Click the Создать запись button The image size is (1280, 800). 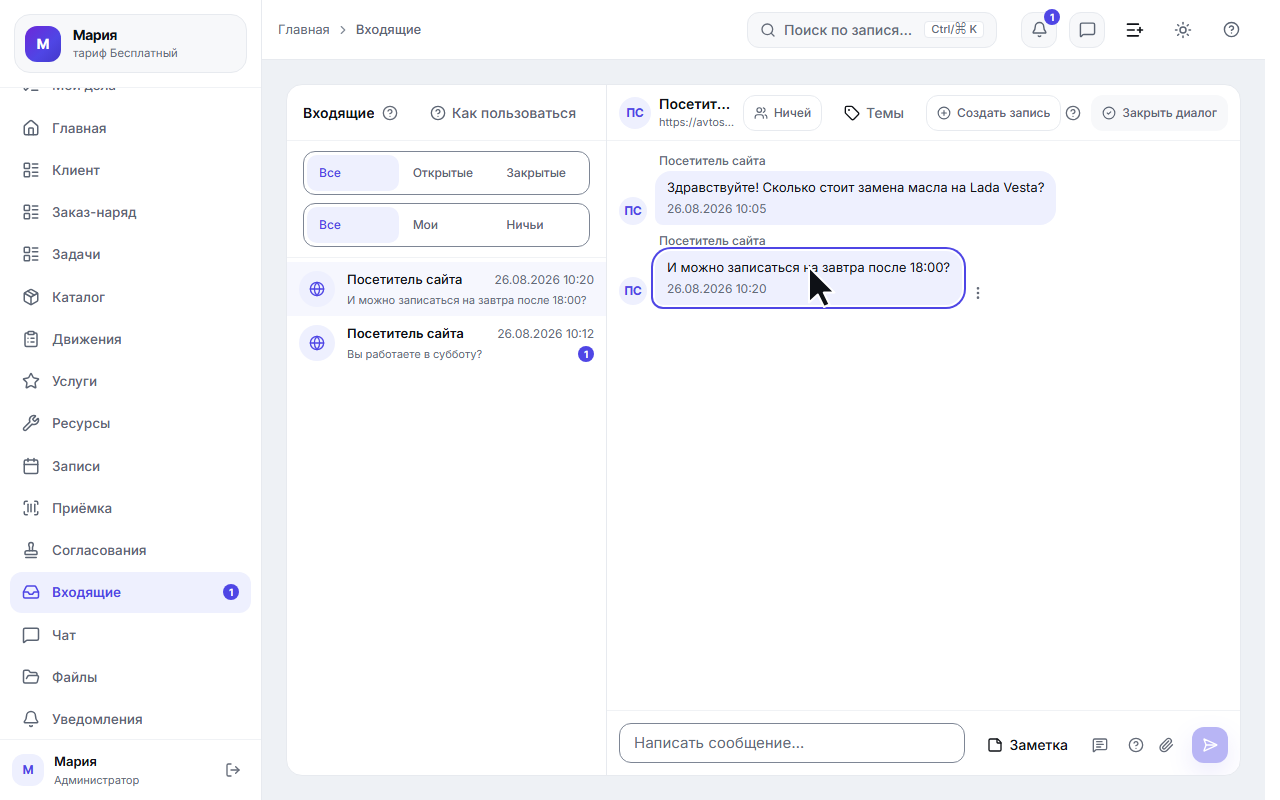[993, 113]
